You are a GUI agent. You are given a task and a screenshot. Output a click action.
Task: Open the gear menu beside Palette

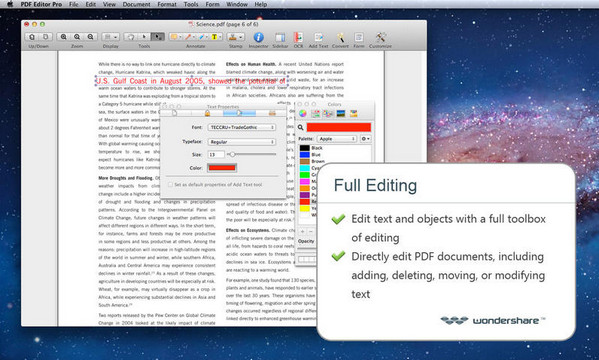365,139
